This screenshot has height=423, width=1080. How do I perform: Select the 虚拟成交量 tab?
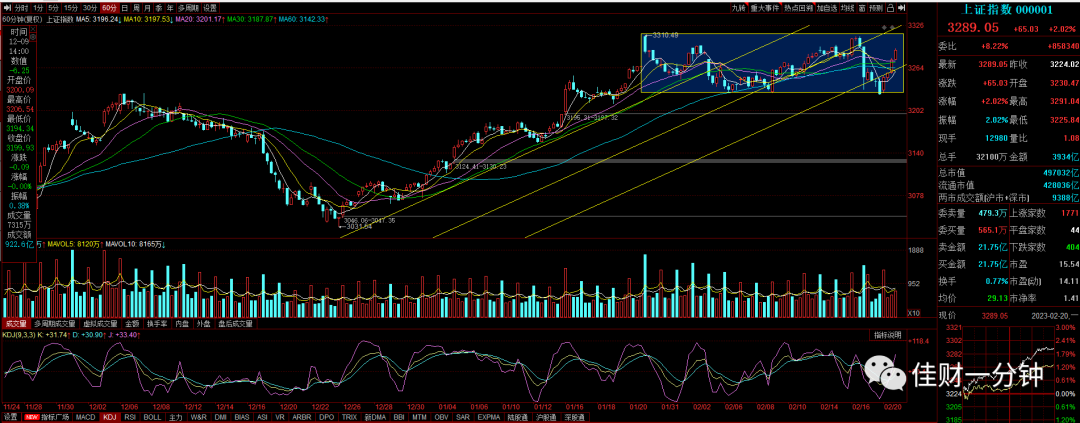point(101,322)
